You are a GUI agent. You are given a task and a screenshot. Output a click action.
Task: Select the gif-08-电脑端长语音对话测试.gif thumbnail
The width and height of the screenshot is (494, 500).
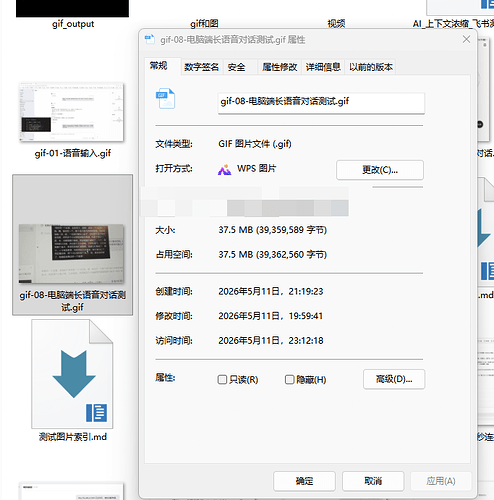[71, 254]
